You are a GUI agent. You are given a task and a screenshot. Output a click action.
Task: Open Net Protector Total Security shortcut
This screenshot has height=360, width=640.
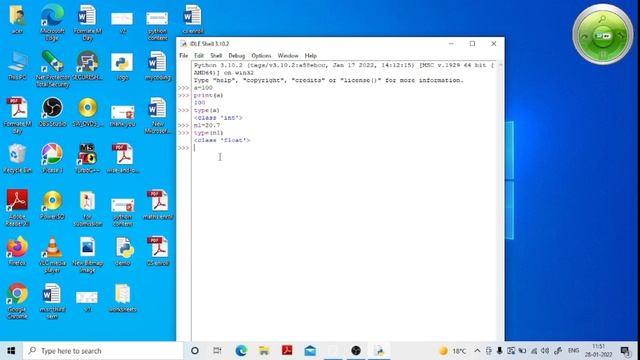(x=52, y=69)
